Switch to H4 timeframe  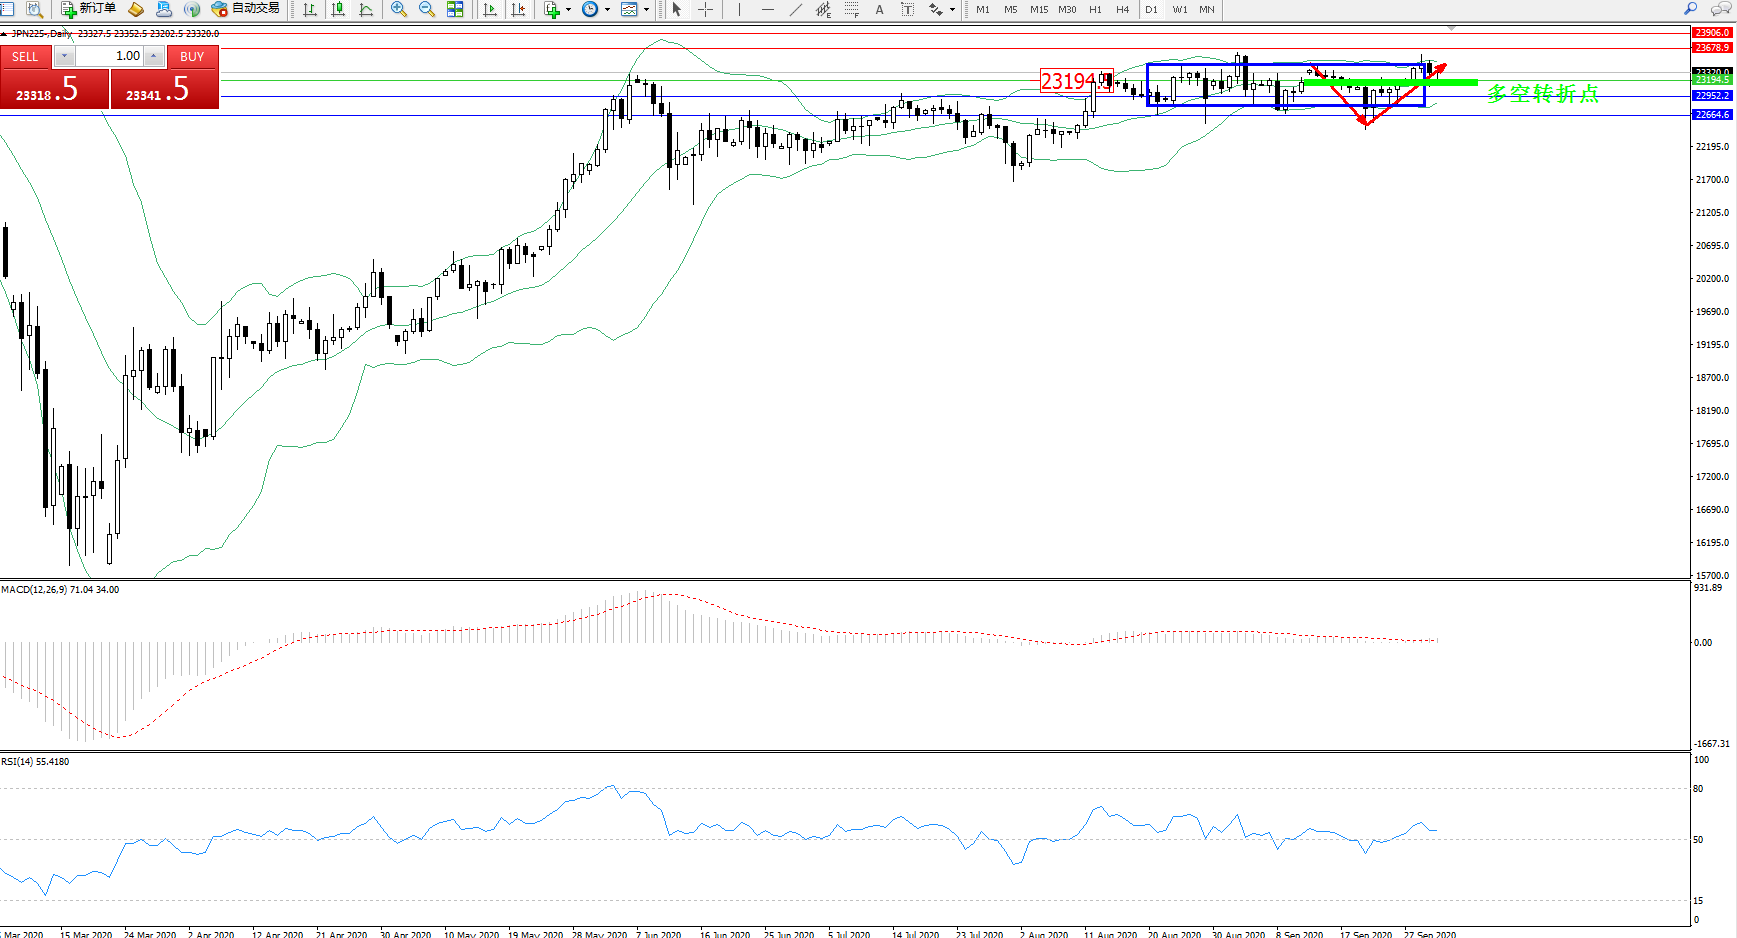coord(1123,9)
